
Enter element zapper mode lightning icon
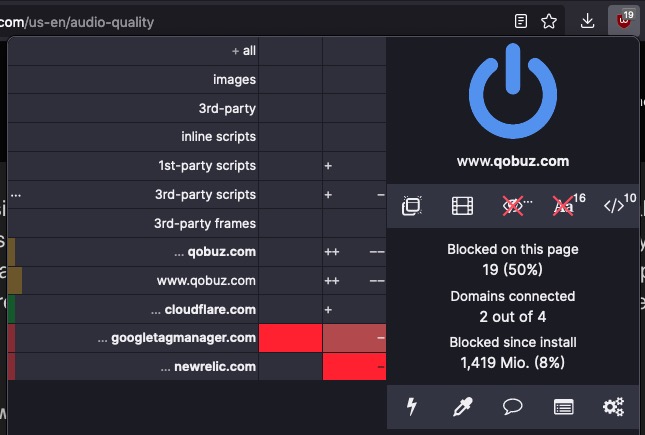412,407
